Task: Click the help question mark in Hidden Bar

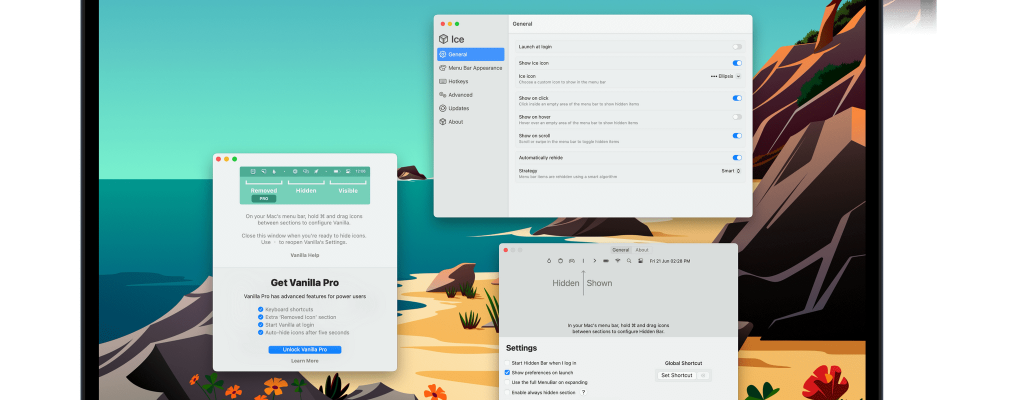Action: point(584,392)
